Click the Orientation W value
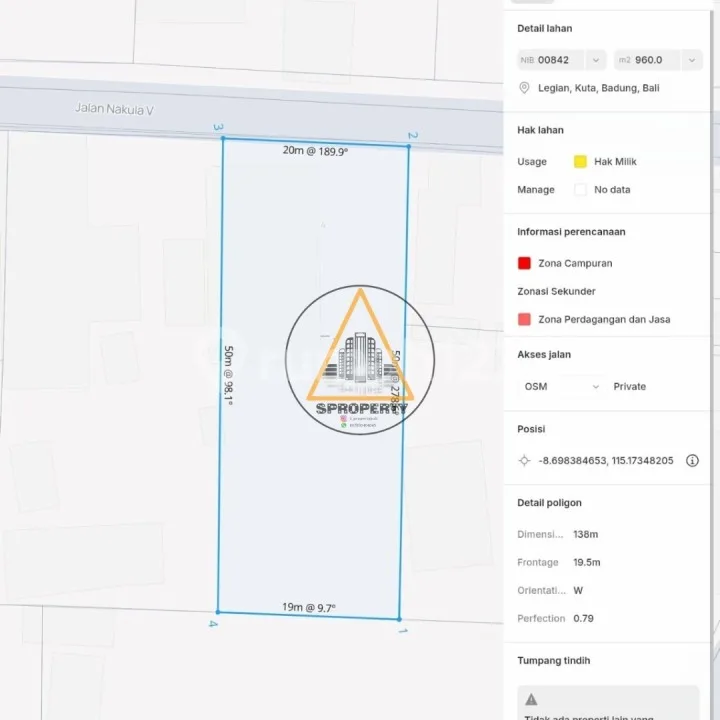Image resolution: width=720 pixels, height=720 pixels. [x=578, y=591]
